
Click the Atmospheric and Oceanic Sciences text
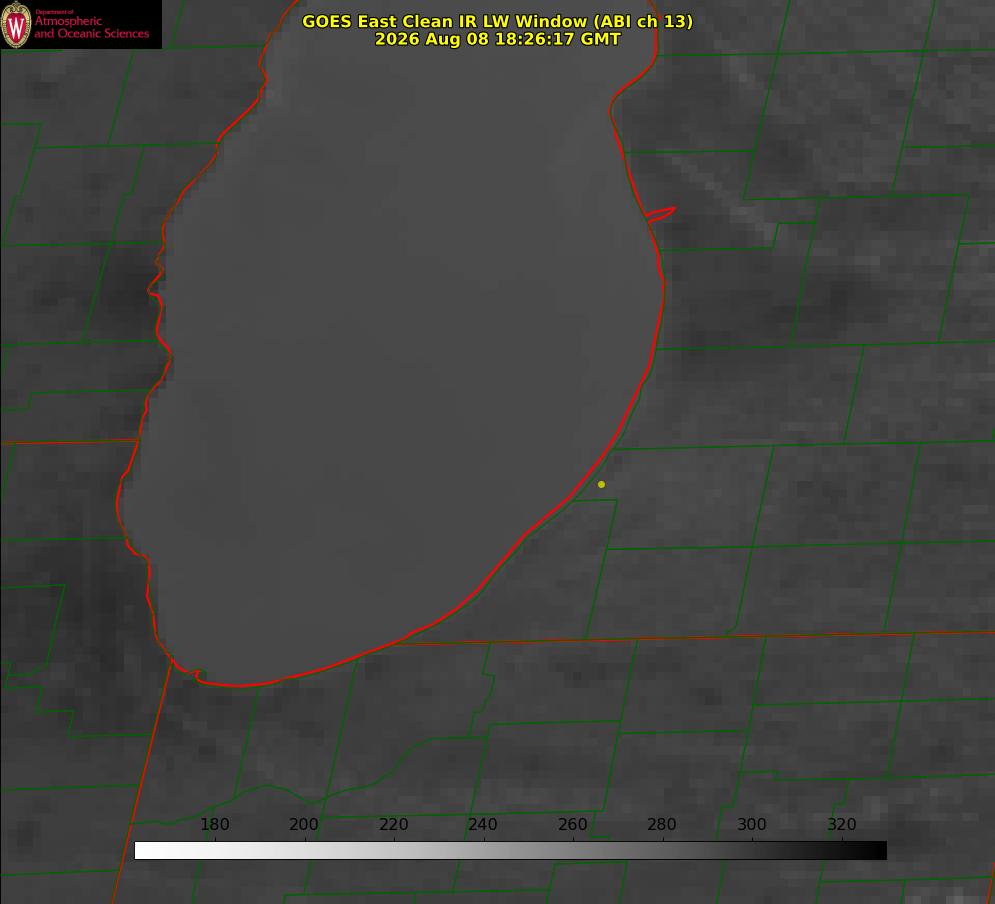(91, 27)
